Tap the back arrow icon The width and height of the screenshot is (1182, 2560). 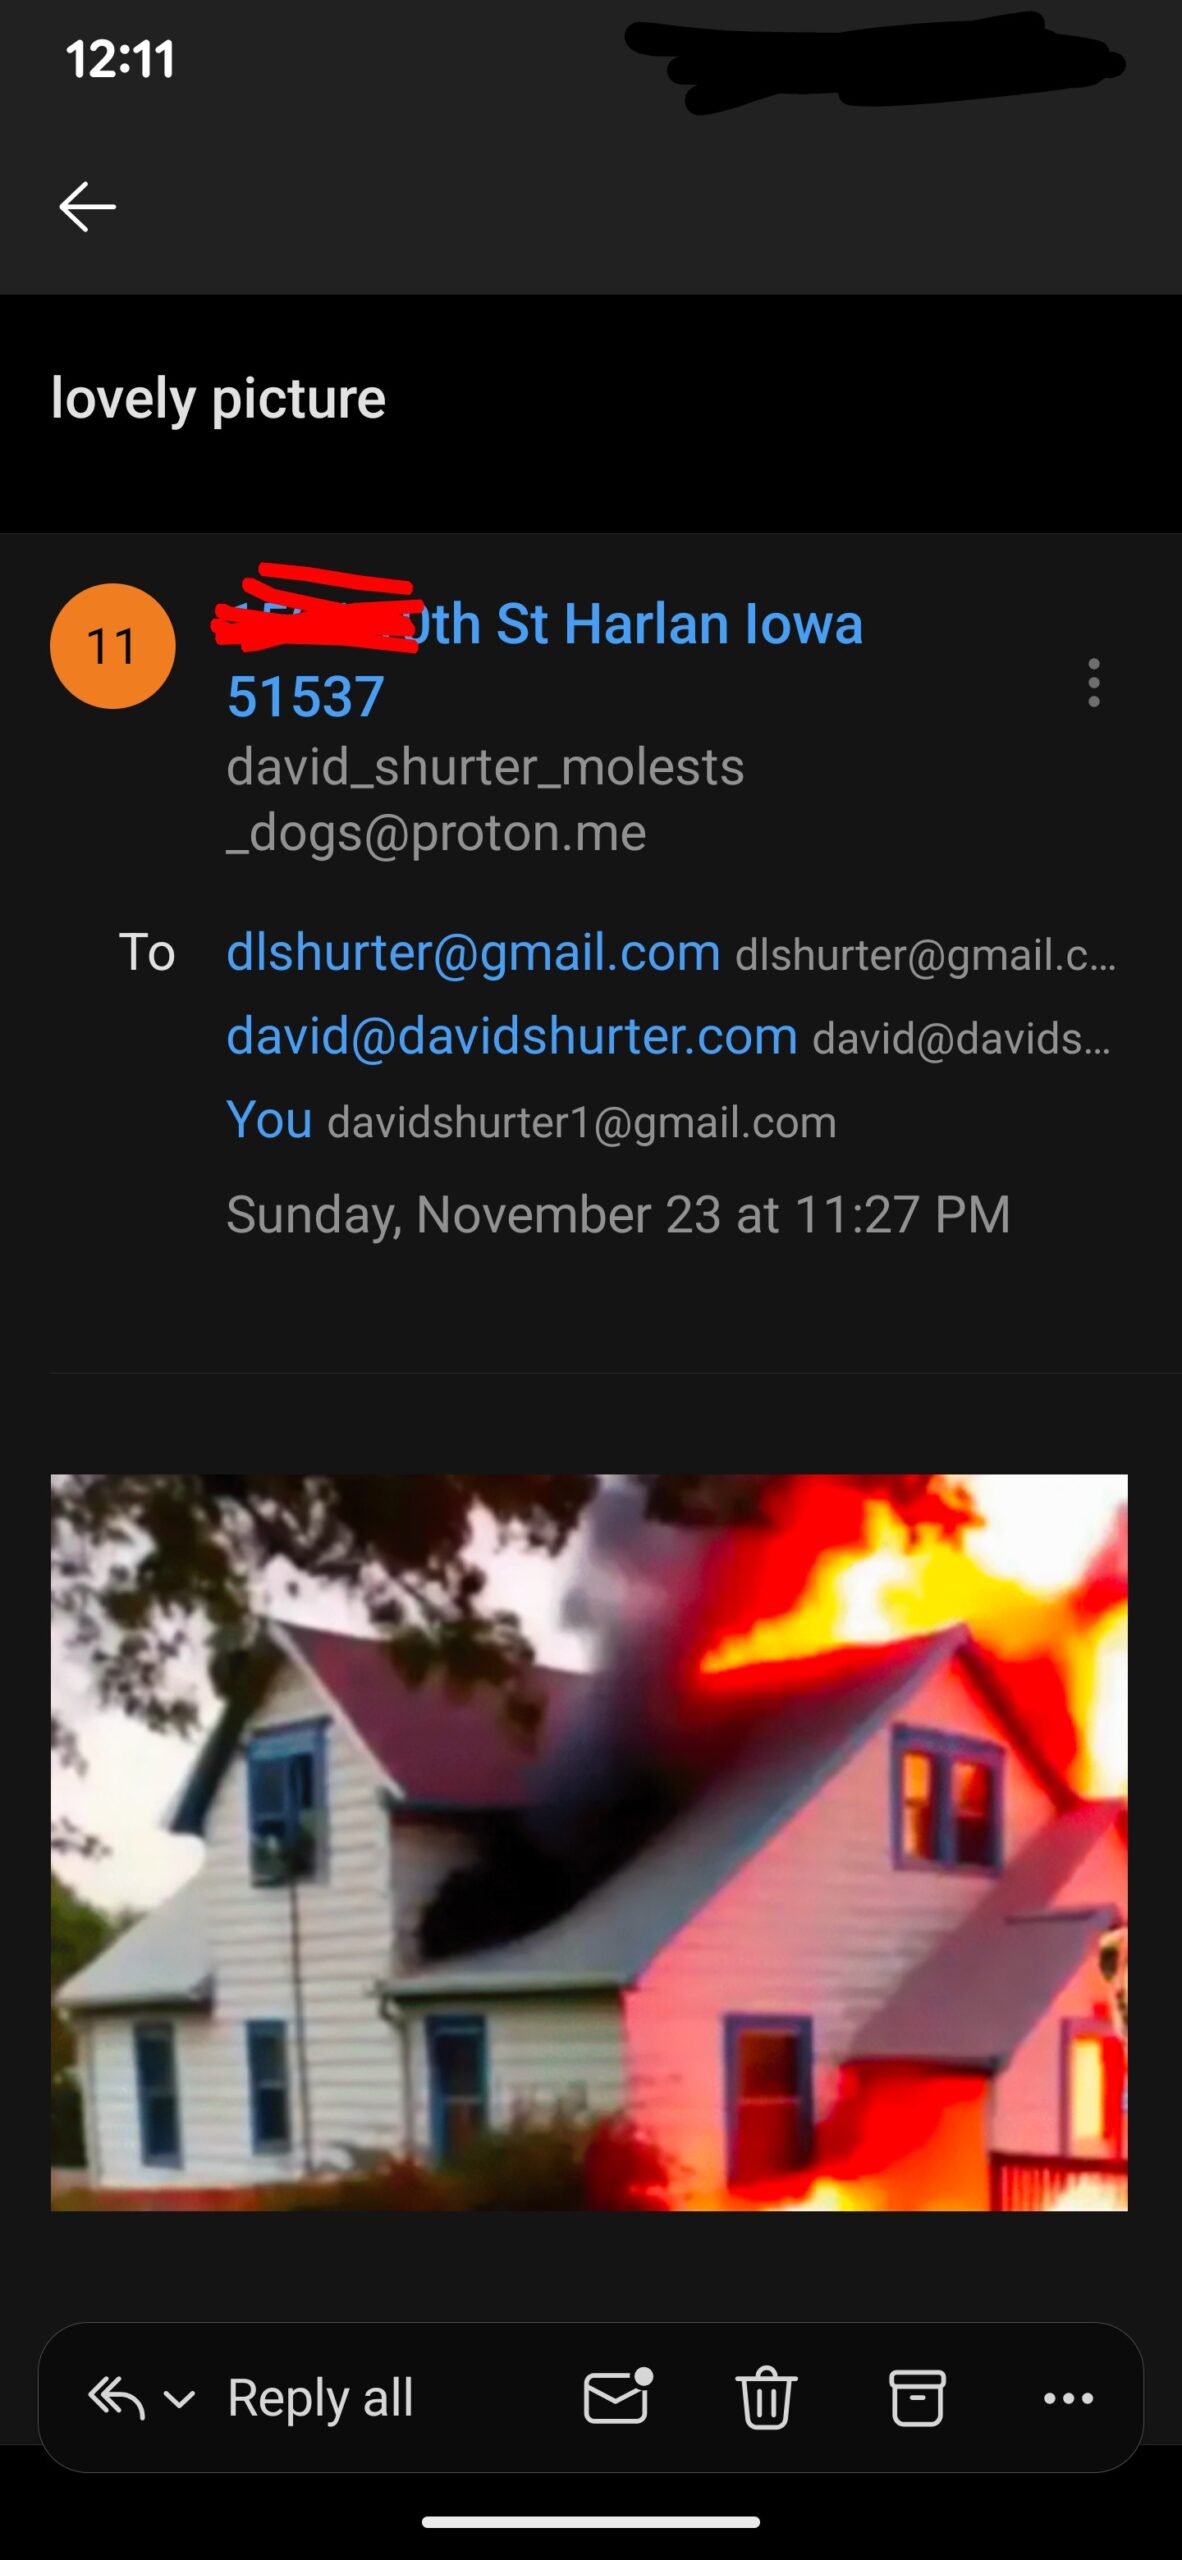pyautogui.click(x=88, y=207)
